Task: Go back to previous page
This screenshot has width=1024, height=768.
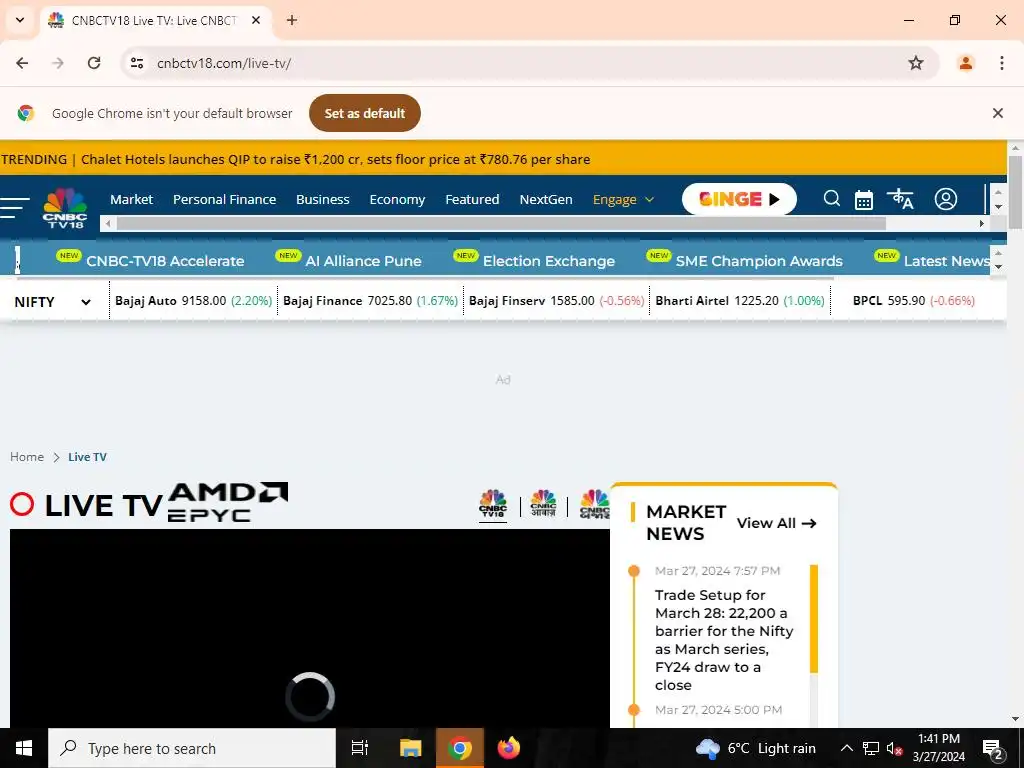Action: [x=22, y=63]
